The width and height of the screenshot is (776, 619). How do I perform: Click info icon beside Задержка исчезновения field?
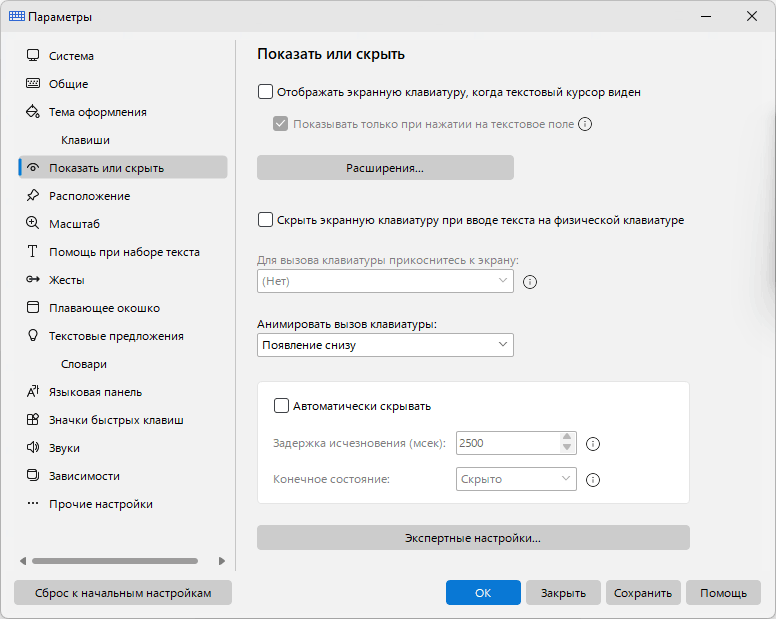593,444
